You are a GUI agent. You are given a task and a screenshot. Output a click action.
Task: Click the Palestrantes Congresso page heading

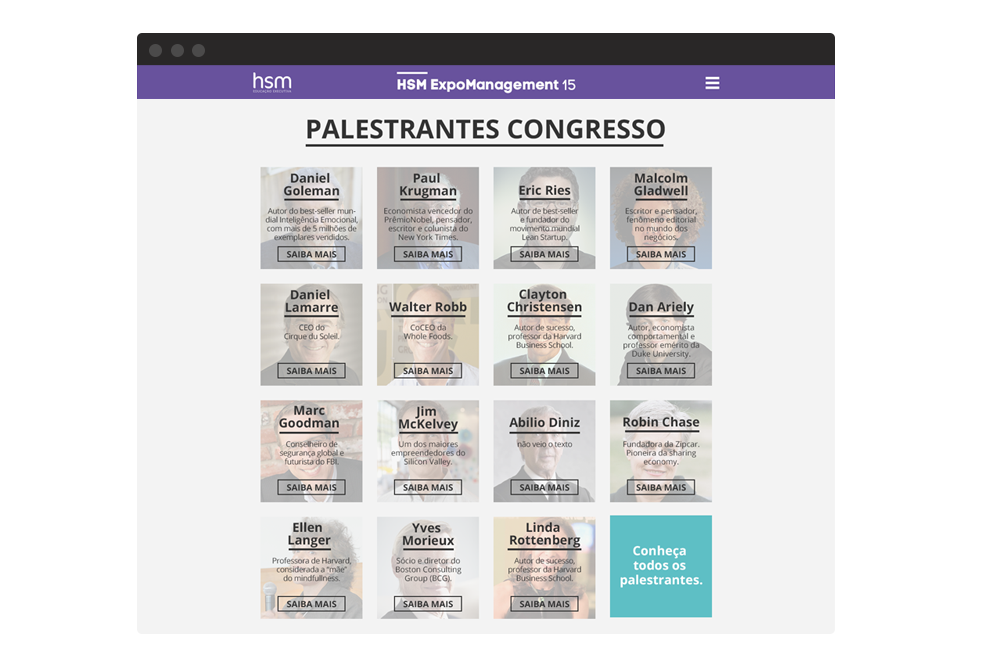click(485, 129)
